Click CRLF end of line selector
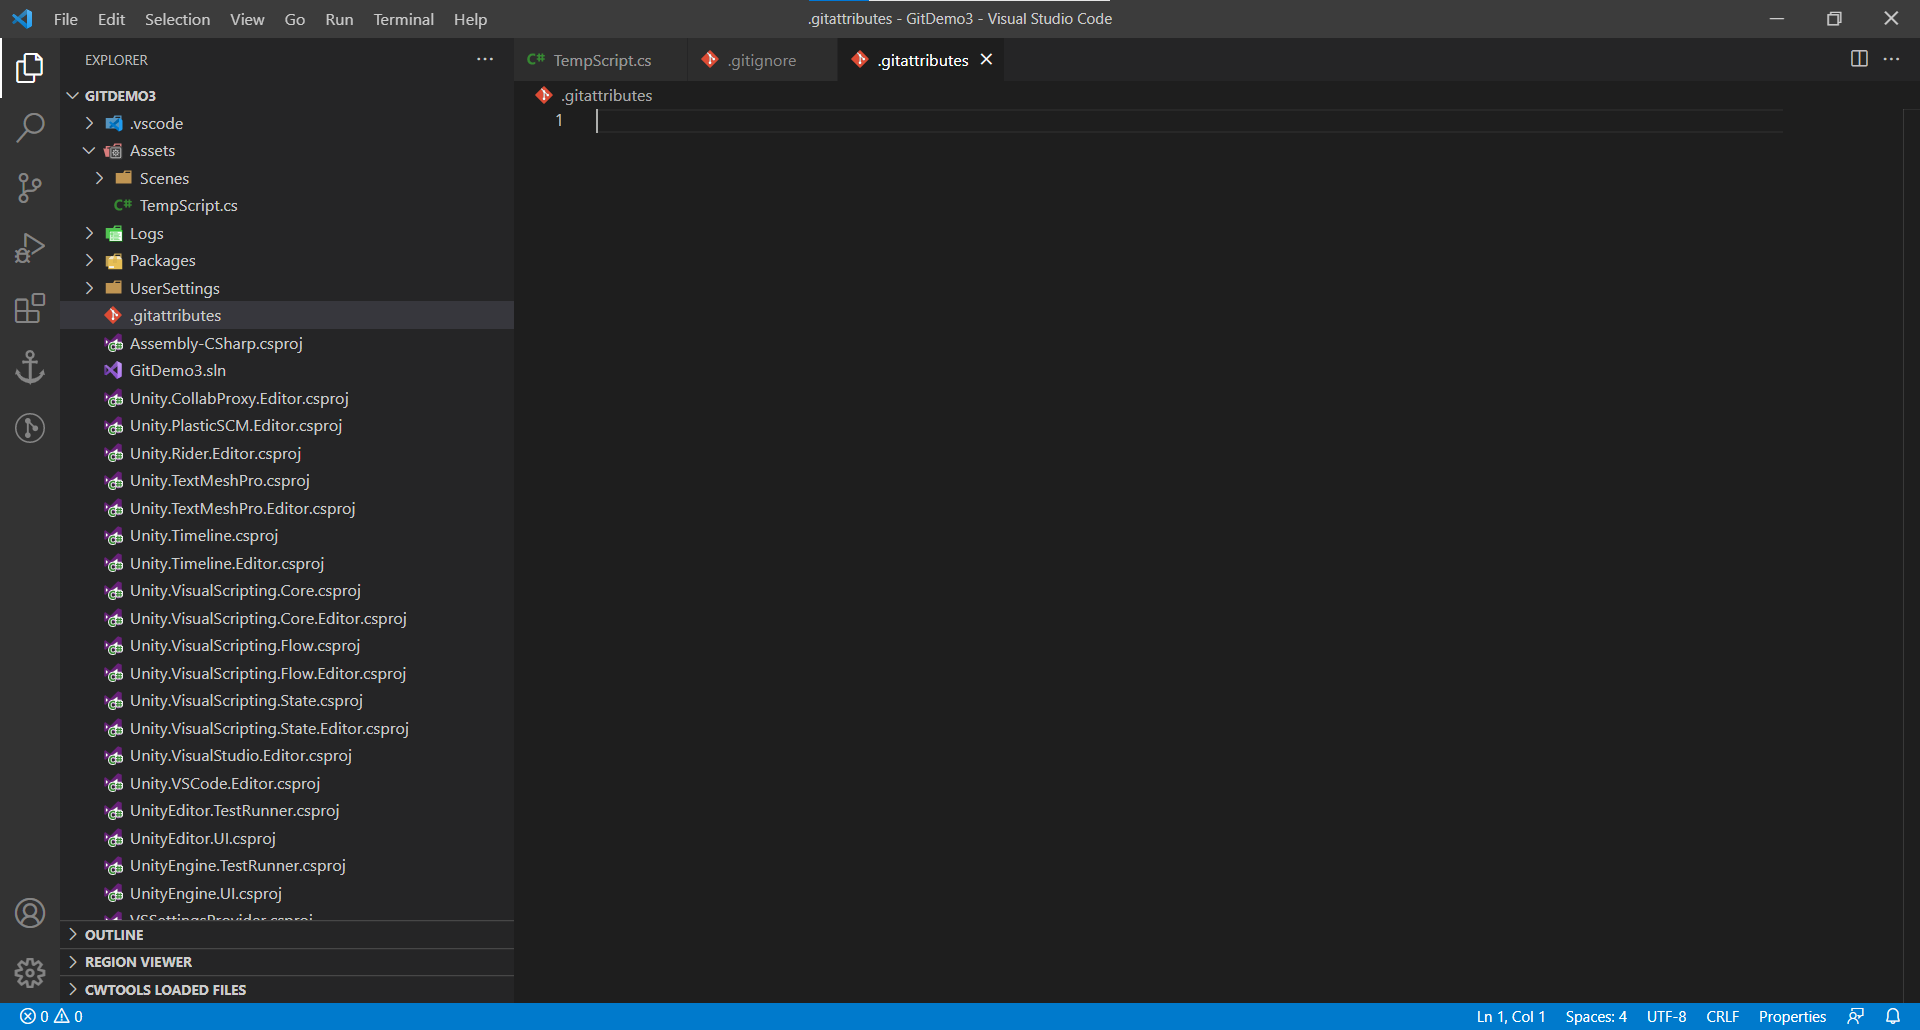This screenshot has height=1030, width=1920. tap(1722, 1016)
